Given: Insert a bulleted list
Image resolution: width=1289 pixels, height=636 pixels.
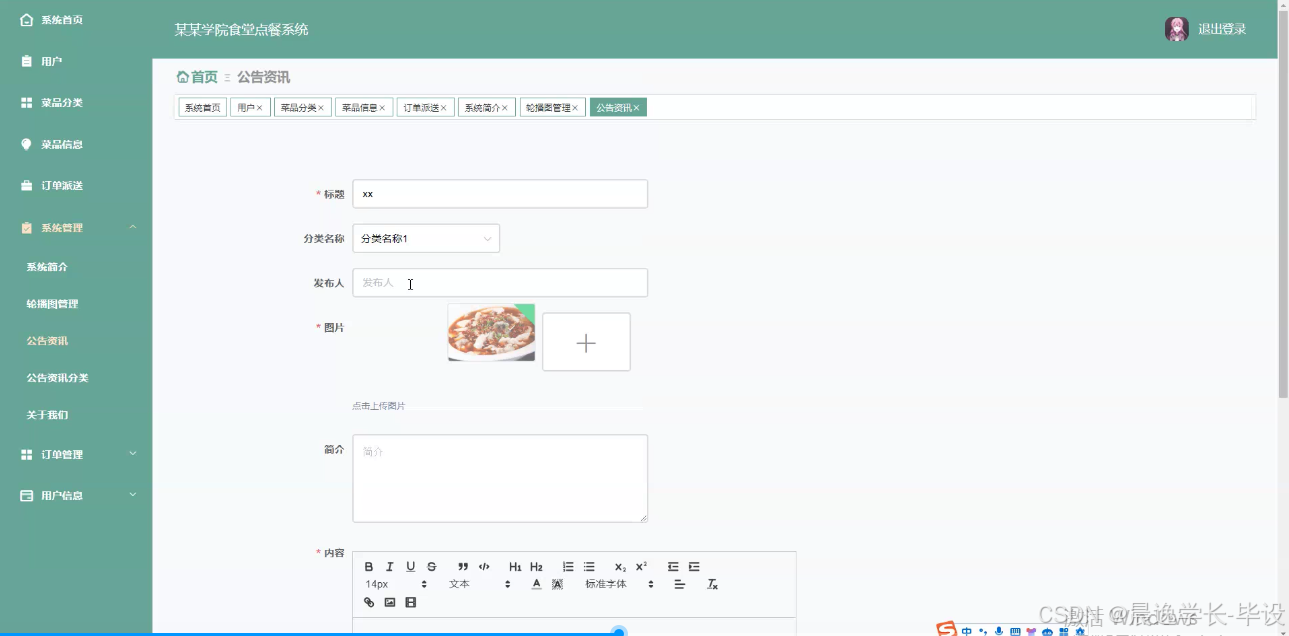Looking at the screenshot, I should (x=589, y=567).
